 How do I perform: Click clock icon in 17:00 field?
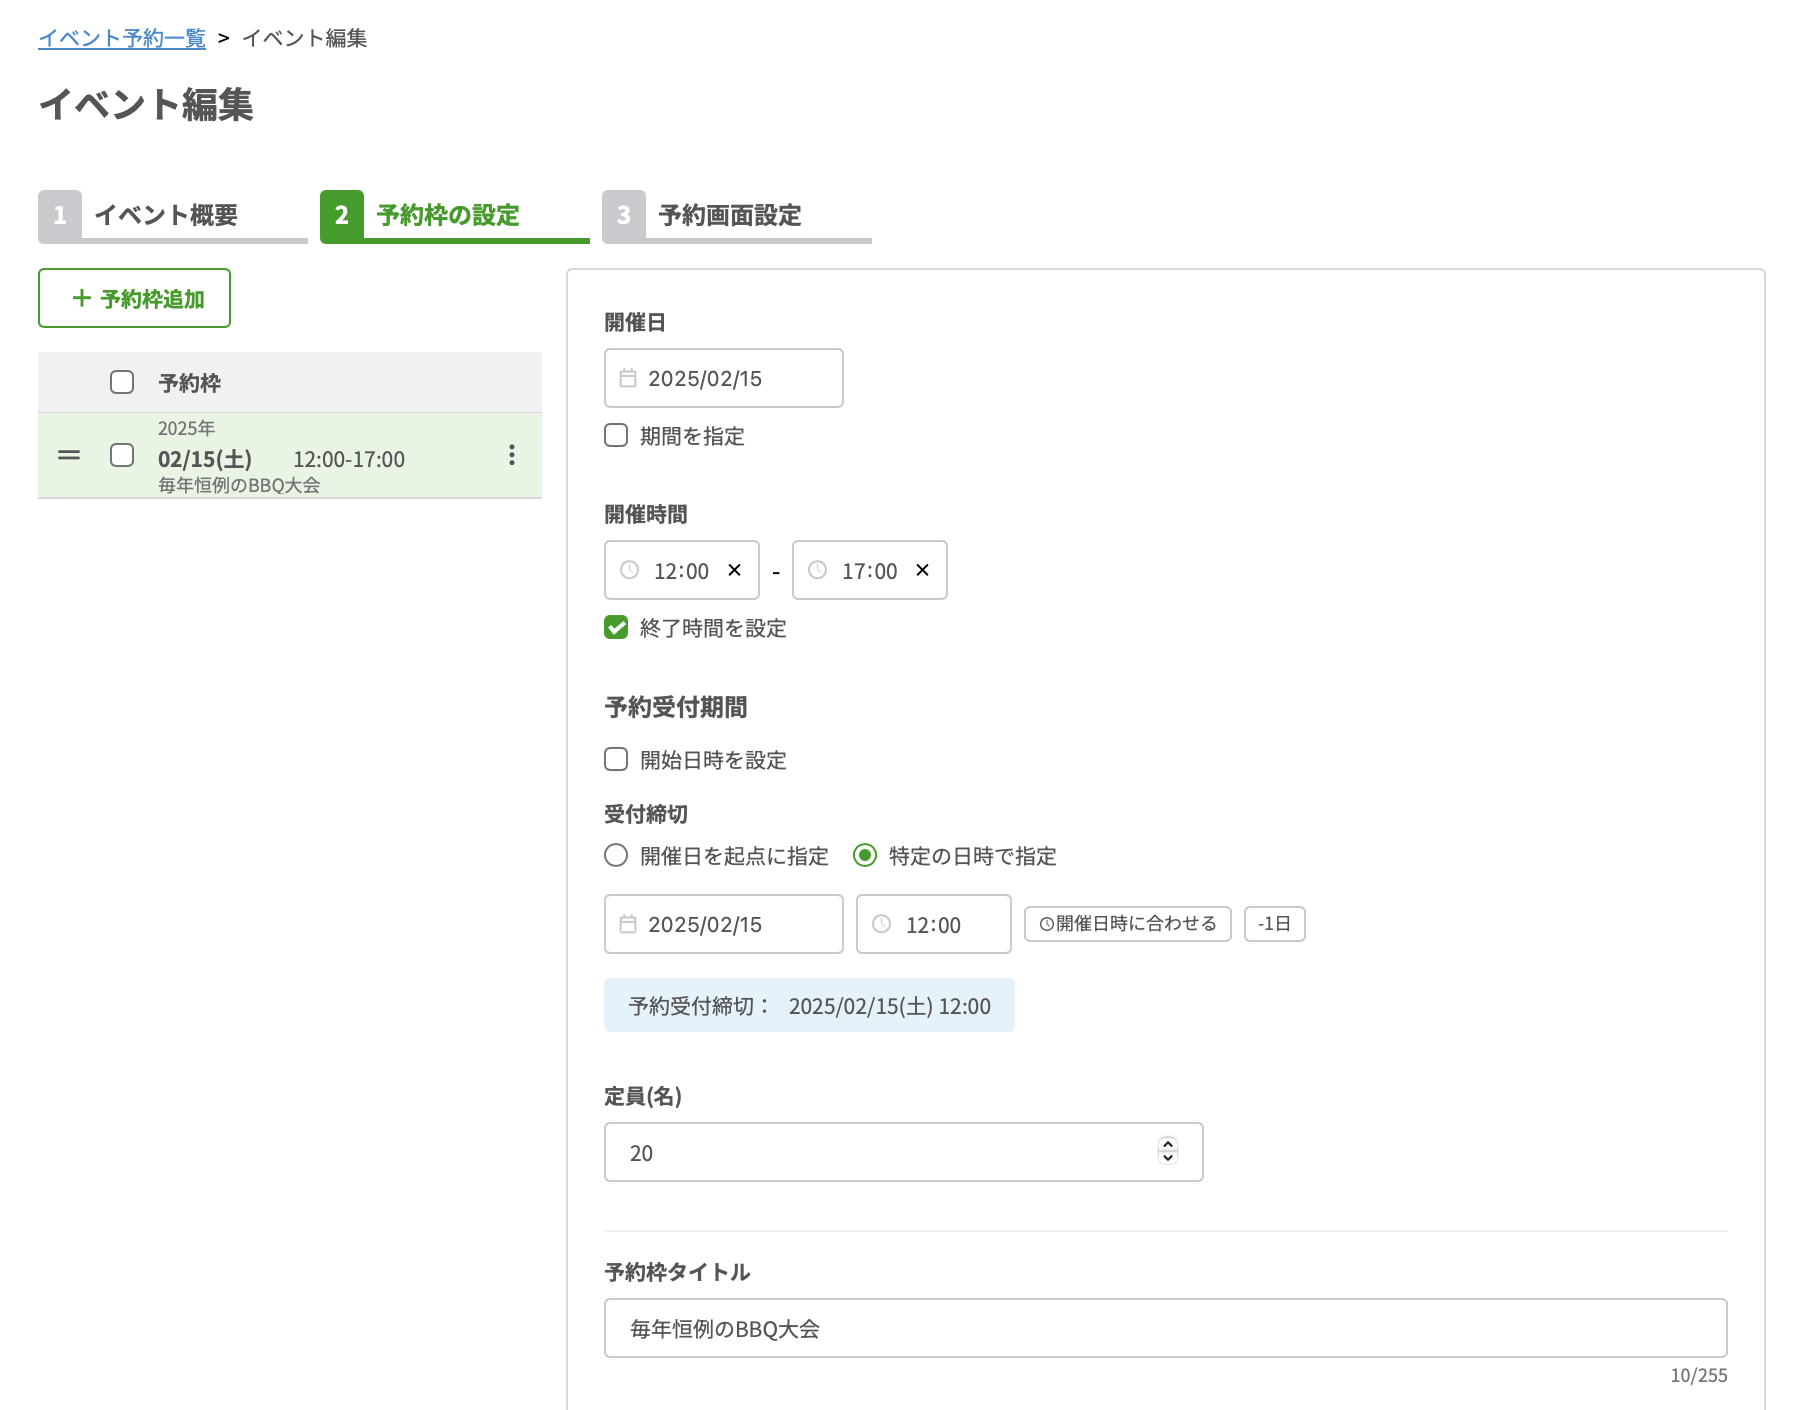click(x=817, y=570)
